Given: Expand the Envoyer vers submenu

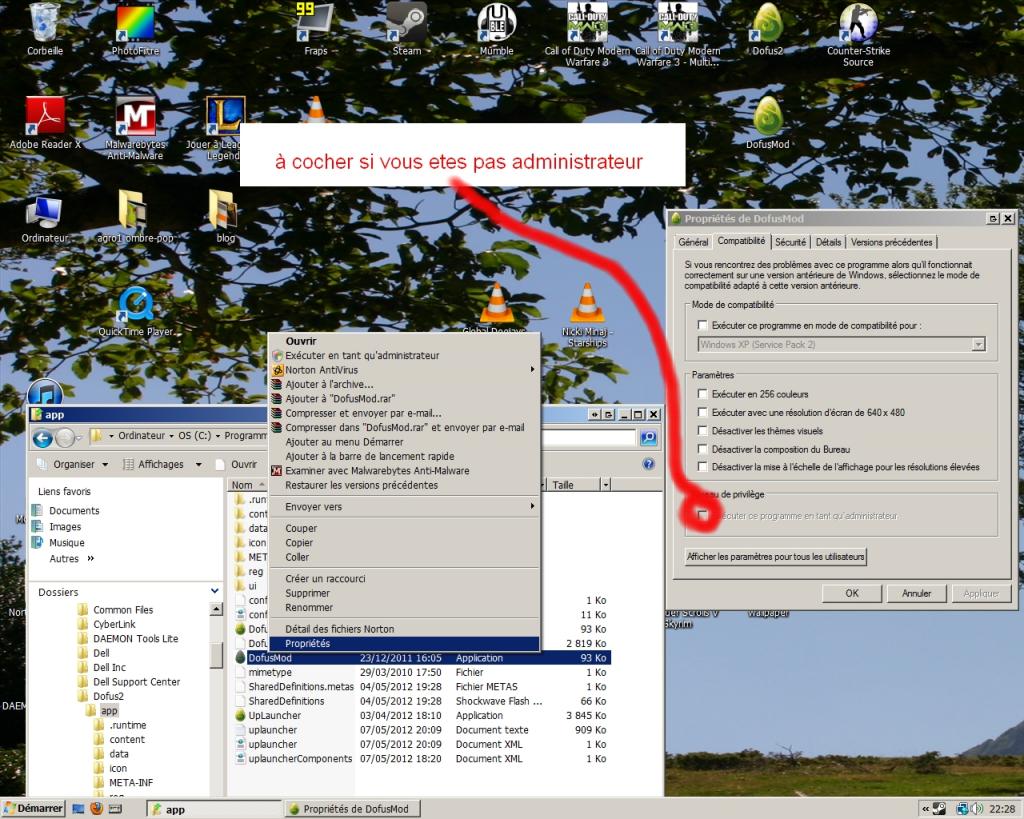Looking at the screenshot, I should coord(532,506).
